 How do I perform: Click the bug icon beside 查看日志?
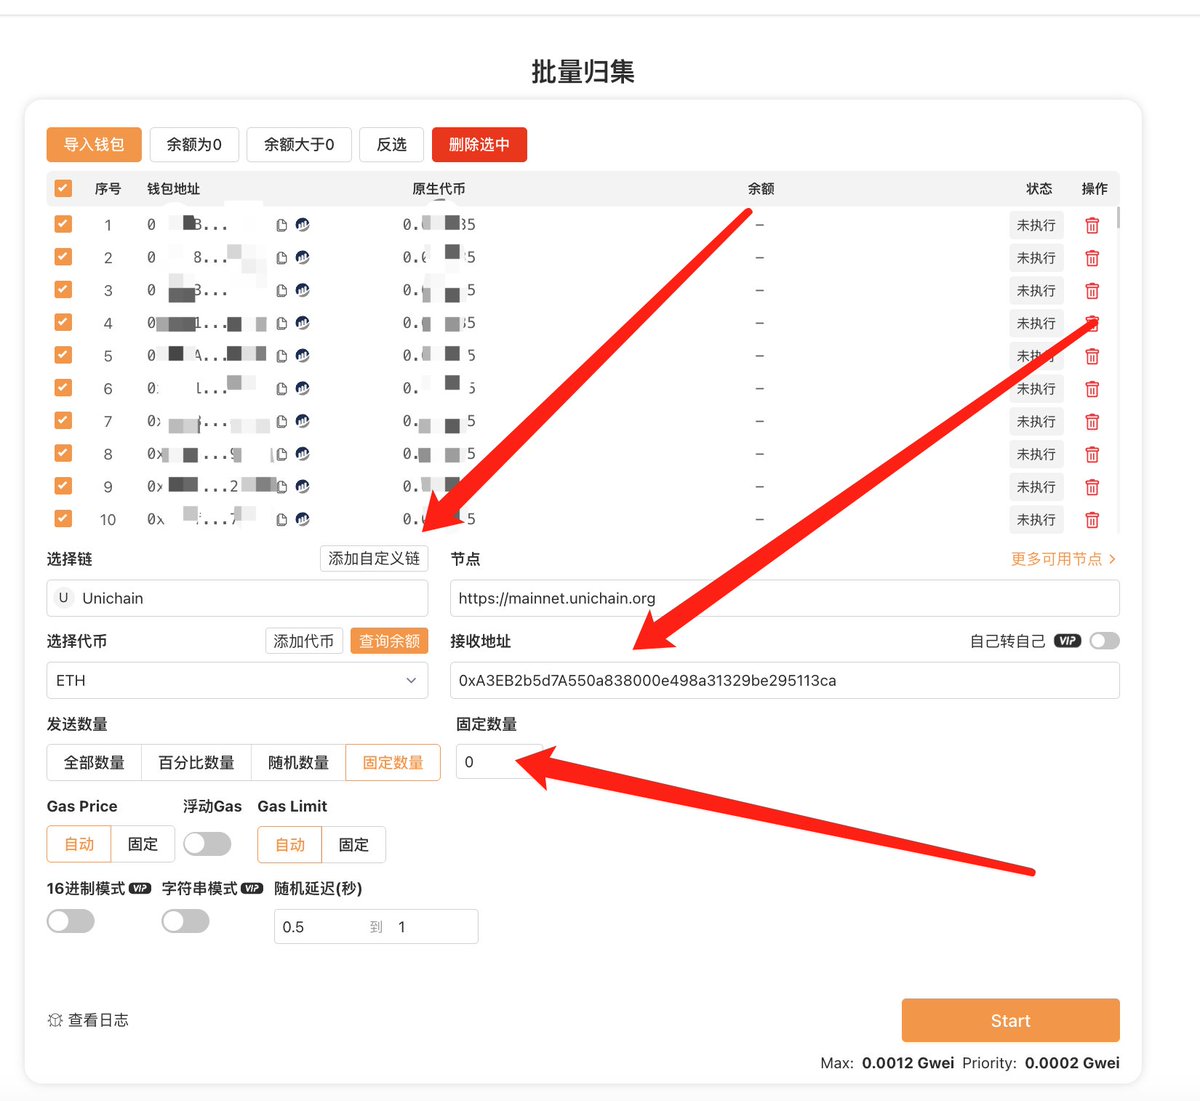[x=55, y=1020]
